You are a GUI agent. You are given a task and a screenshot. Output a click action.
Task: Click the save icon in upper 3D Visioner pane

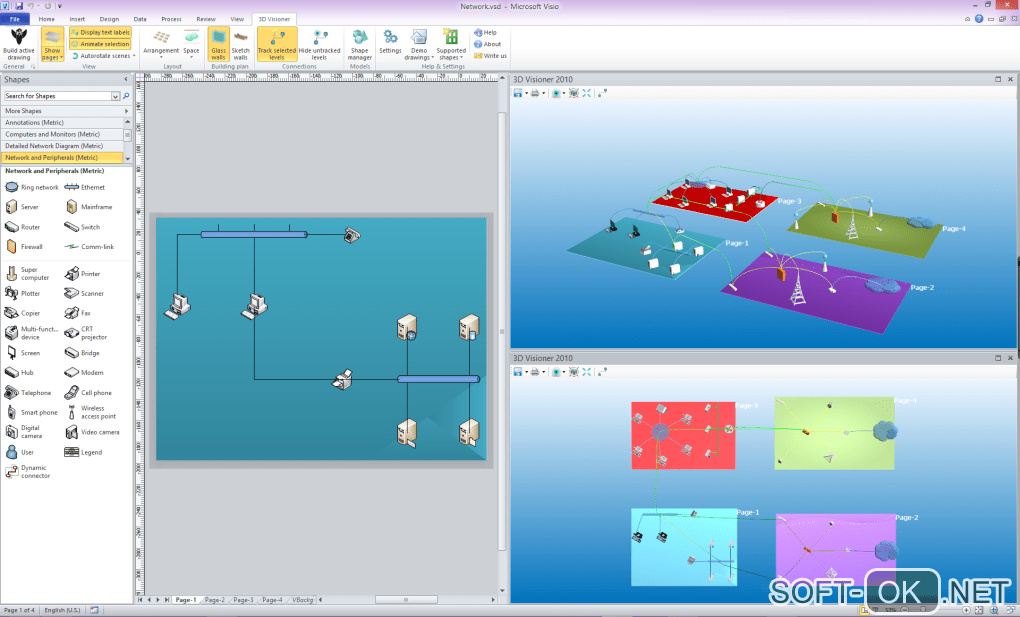pos(518,93)
